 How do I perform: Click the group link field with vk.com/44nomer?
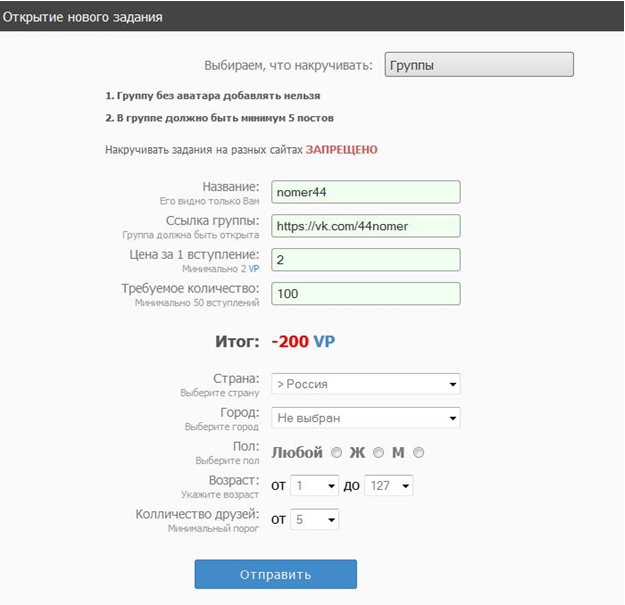(366, 226)
